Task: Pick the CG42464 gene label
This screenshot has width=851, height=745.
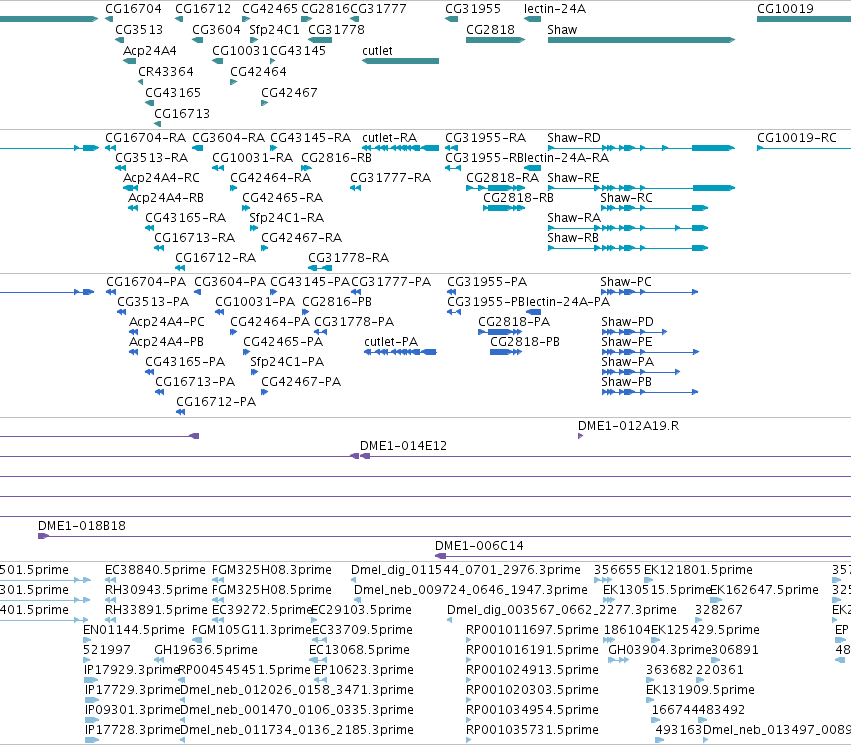Action: point(258,72)
